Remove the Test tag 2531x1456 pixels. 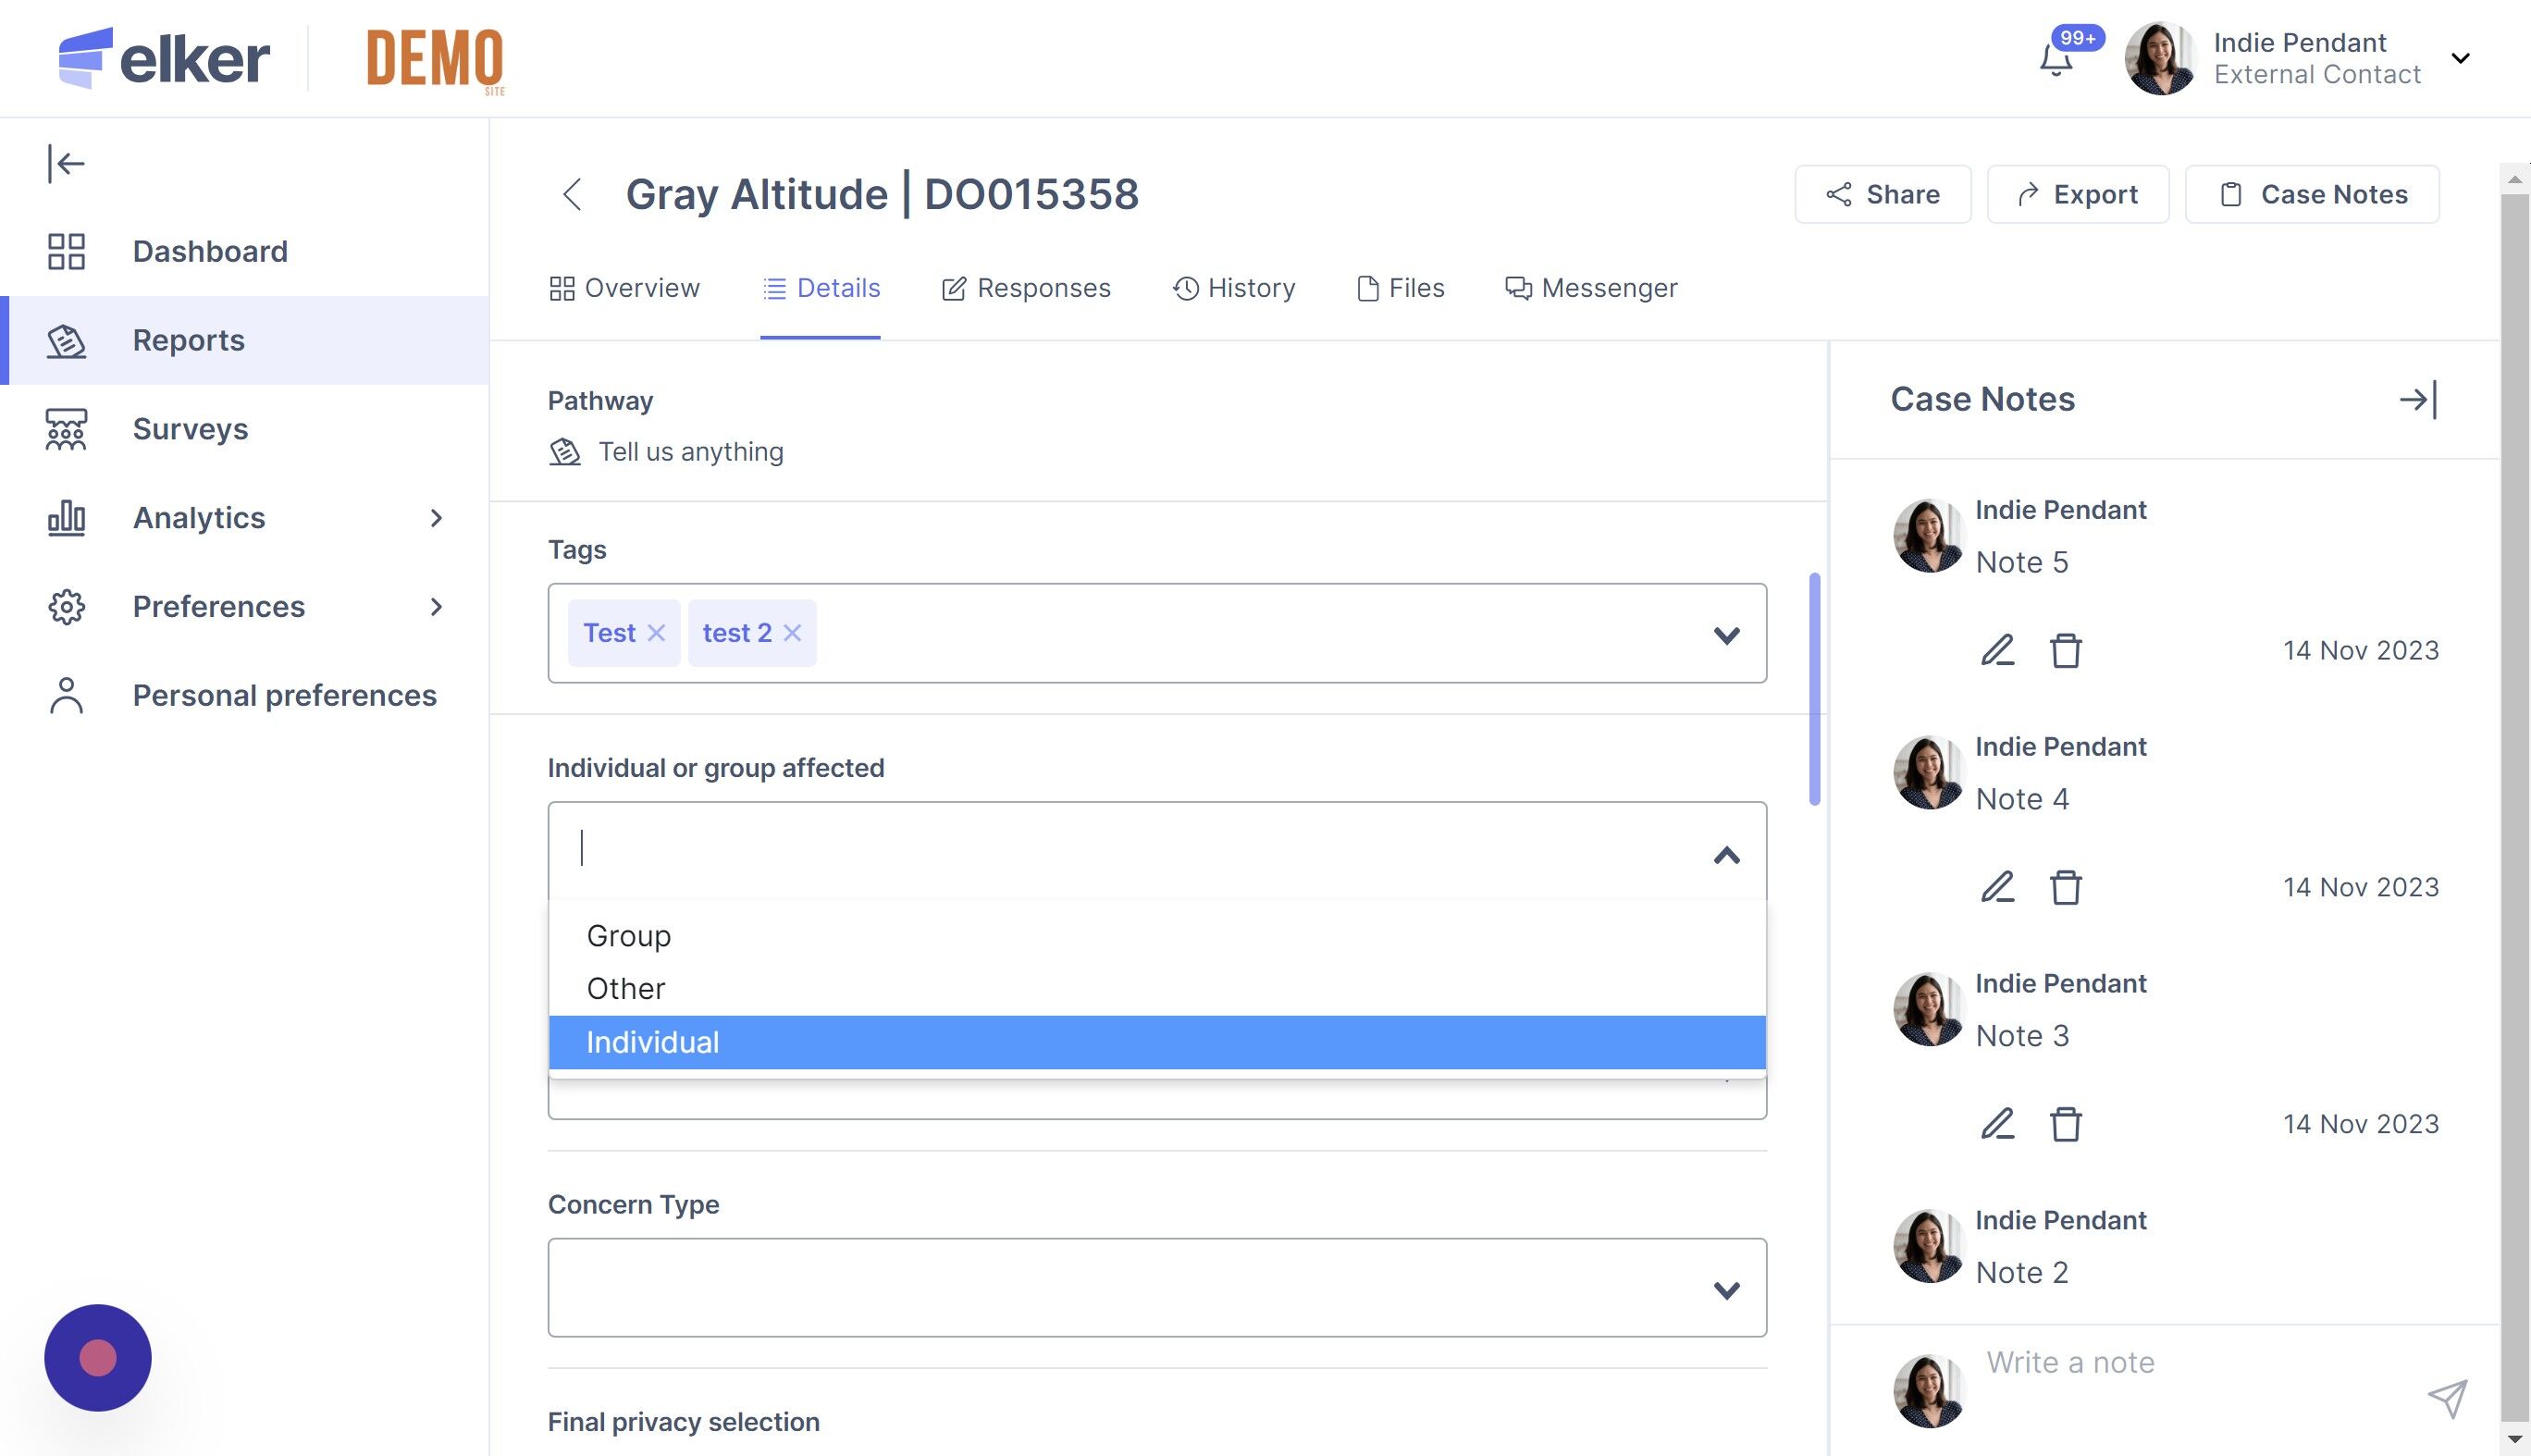click(x=656, y=633)
